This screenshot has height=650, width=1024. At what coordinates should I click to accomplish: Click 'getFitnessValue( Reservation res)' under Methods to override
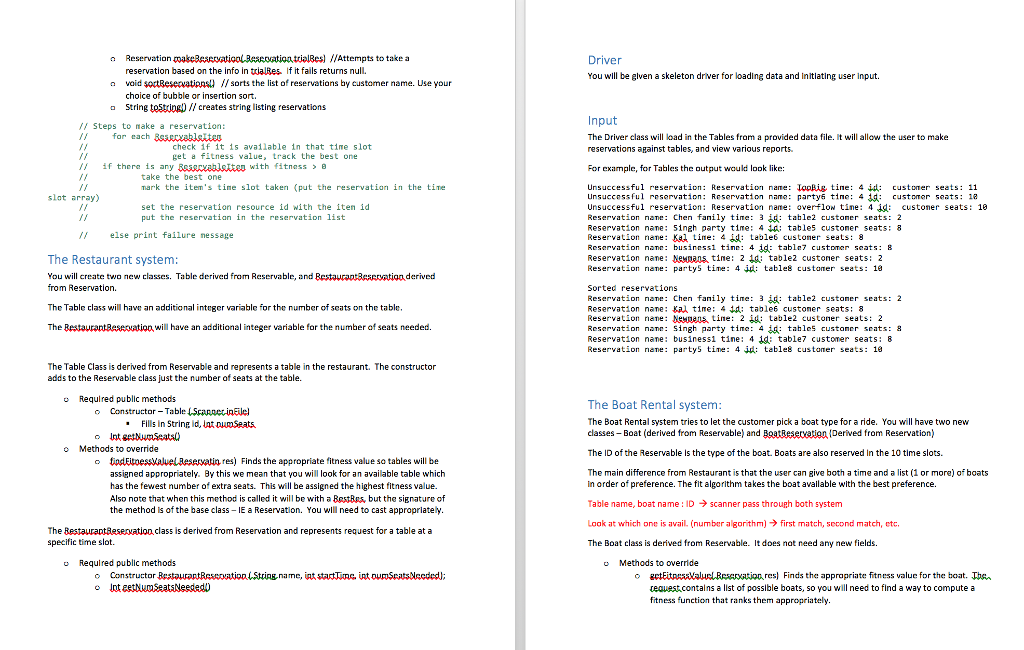point(715,574)
